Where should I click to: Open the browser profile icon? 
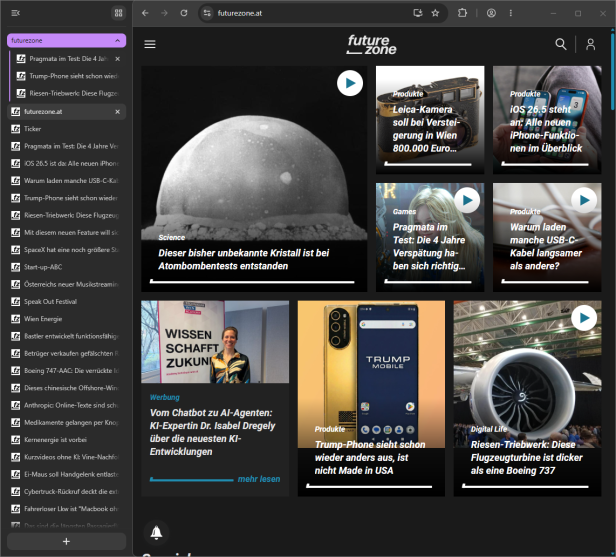pos(491,13)
